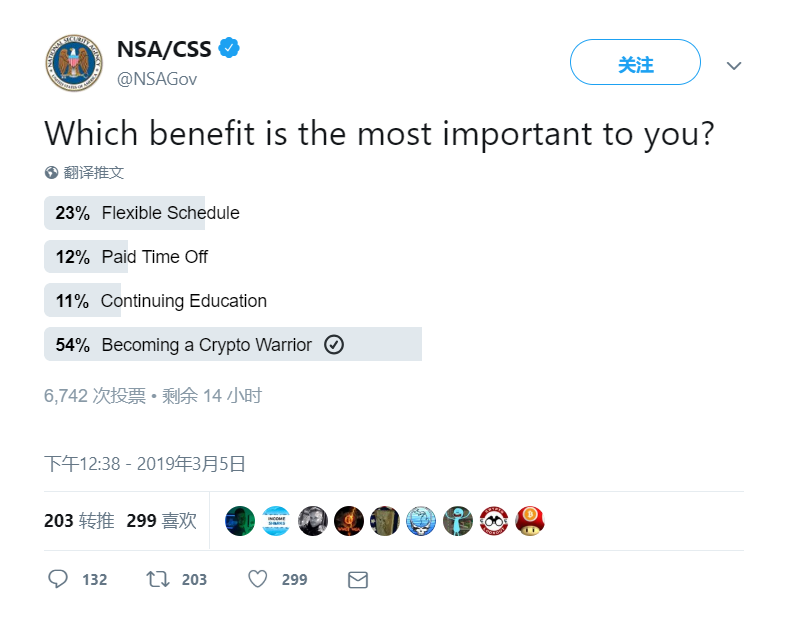
Task: Click the retweet arrows icon
Action: coord(157,579)
